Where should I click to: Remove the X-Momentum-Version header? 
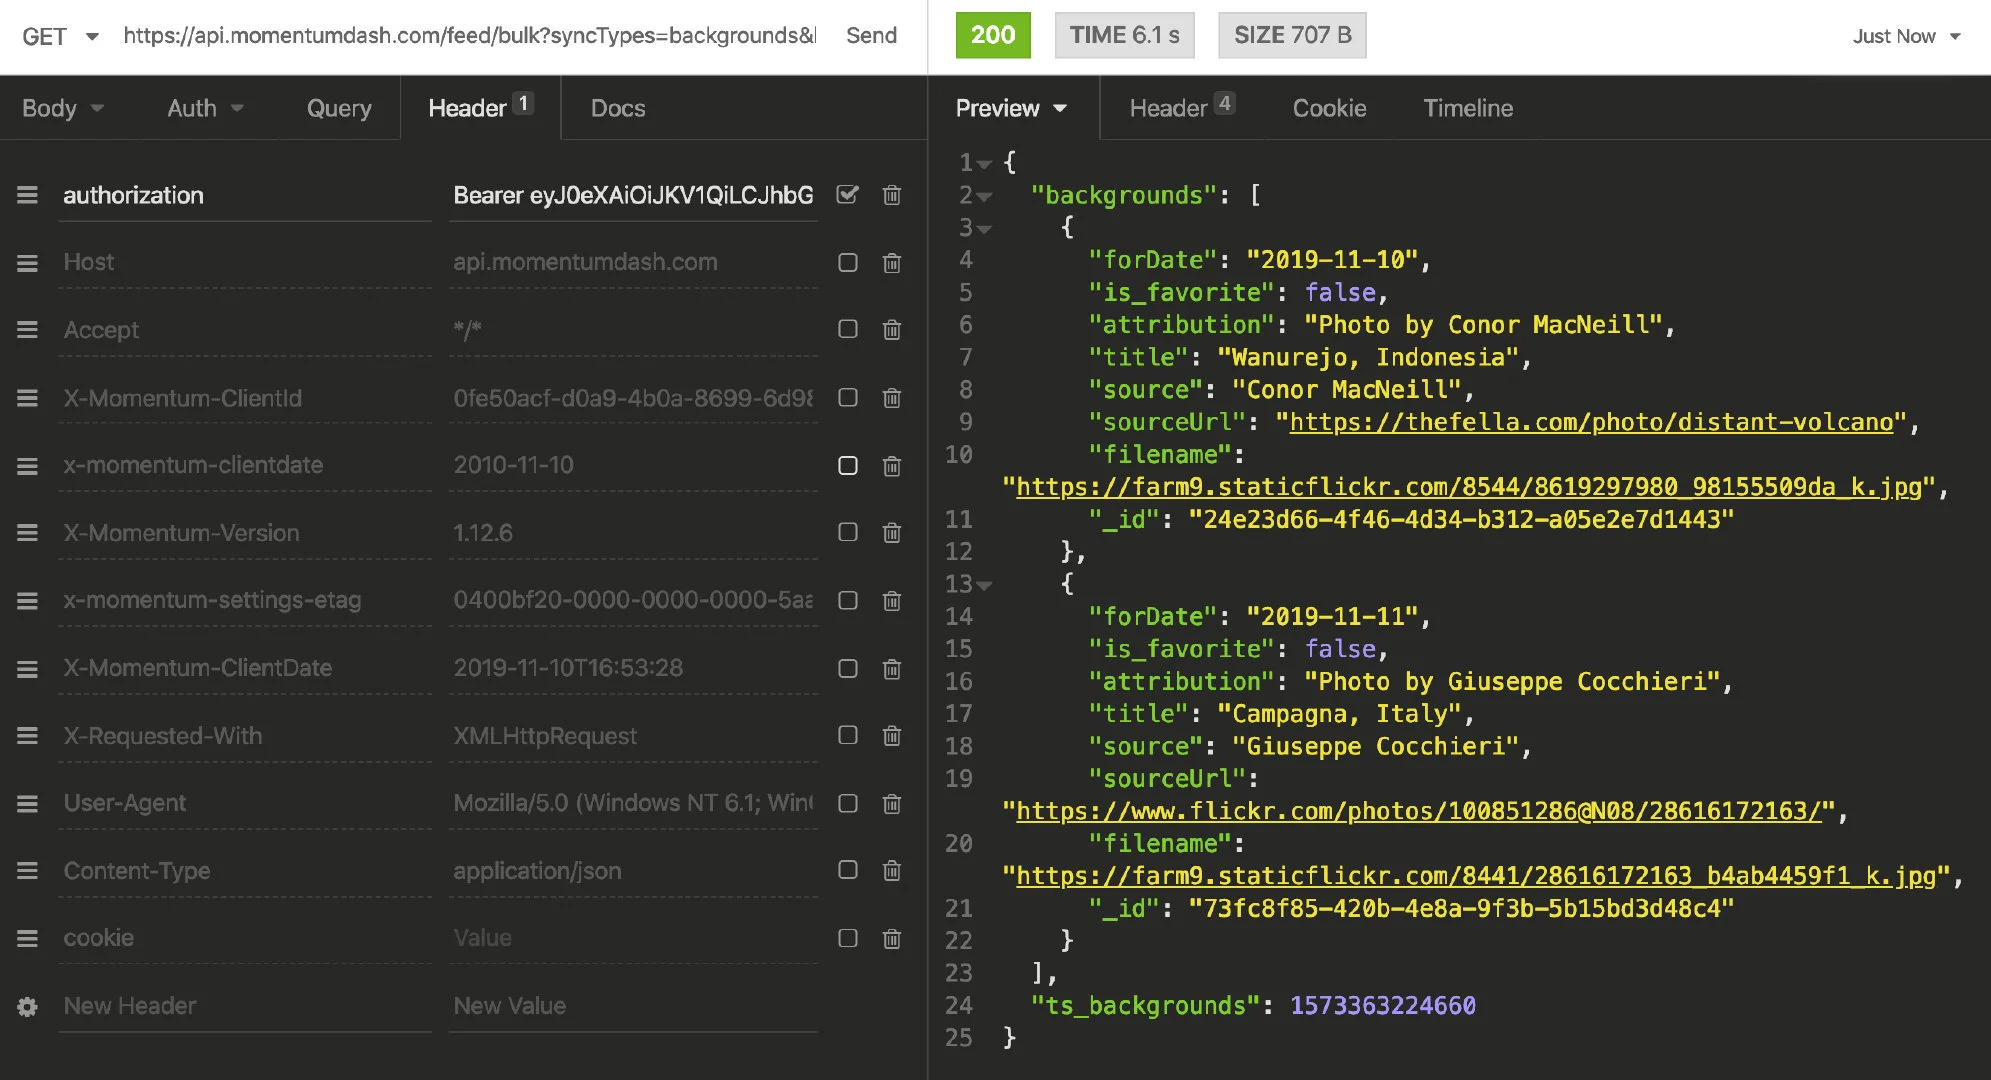coord(892,533)
